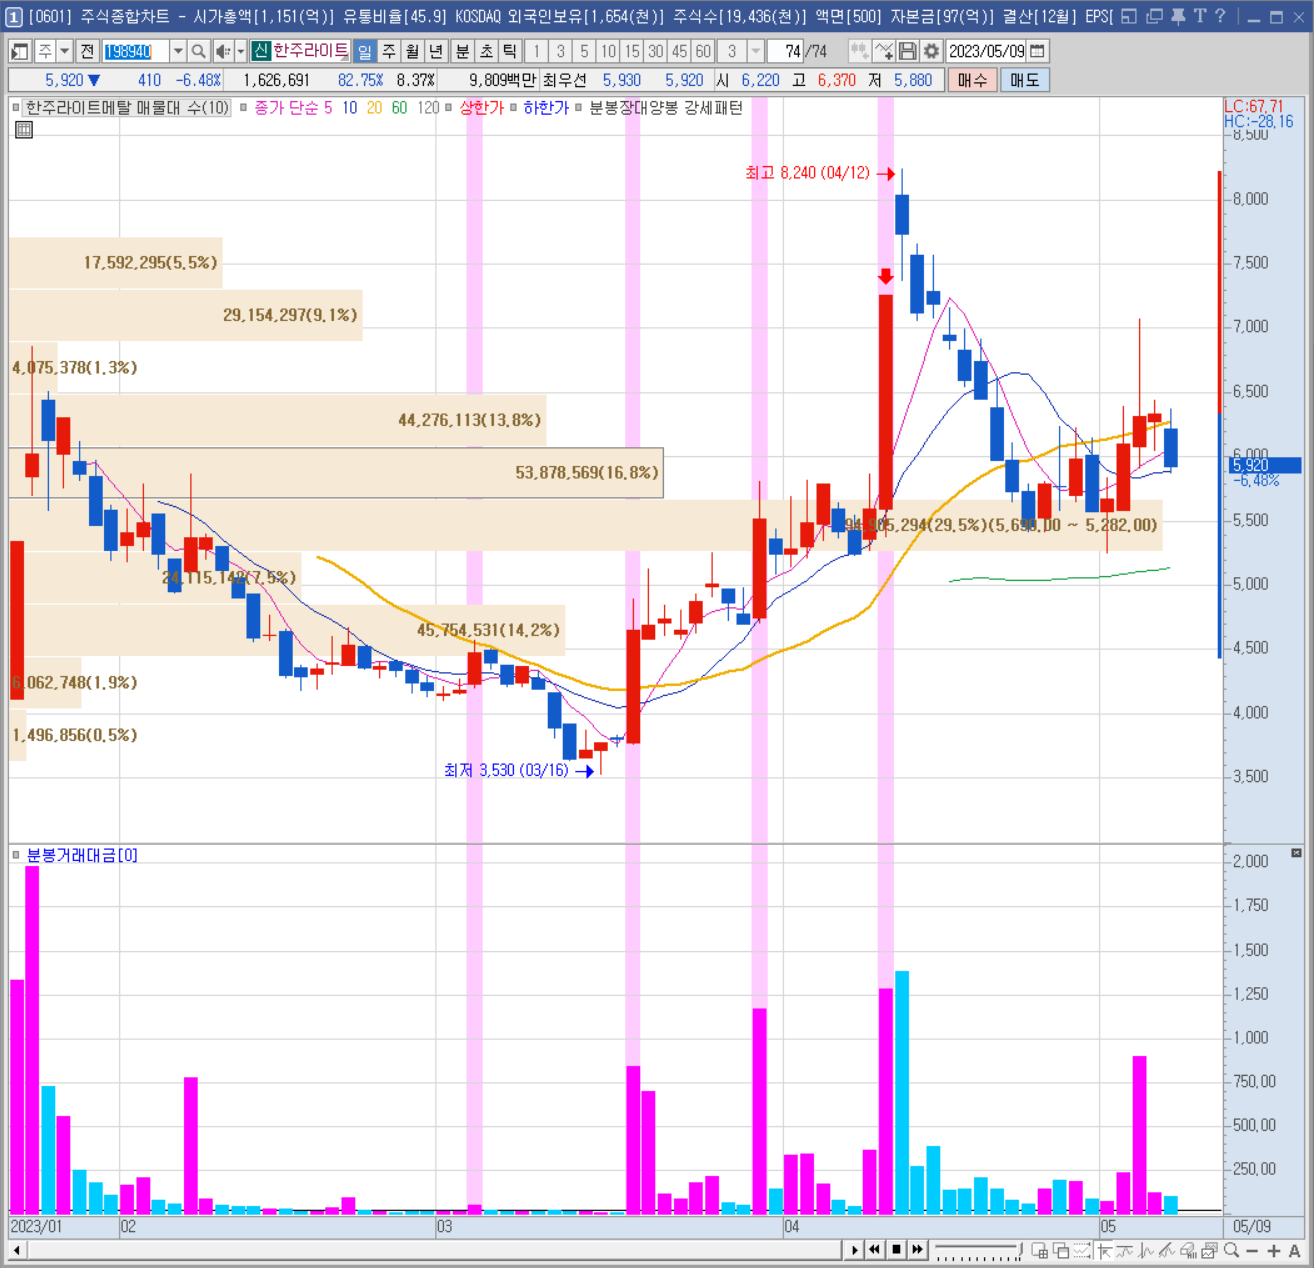Click the eraser icon in bottom toolbar
Screen dimensions: 1314x1268
point(1188,1250)
